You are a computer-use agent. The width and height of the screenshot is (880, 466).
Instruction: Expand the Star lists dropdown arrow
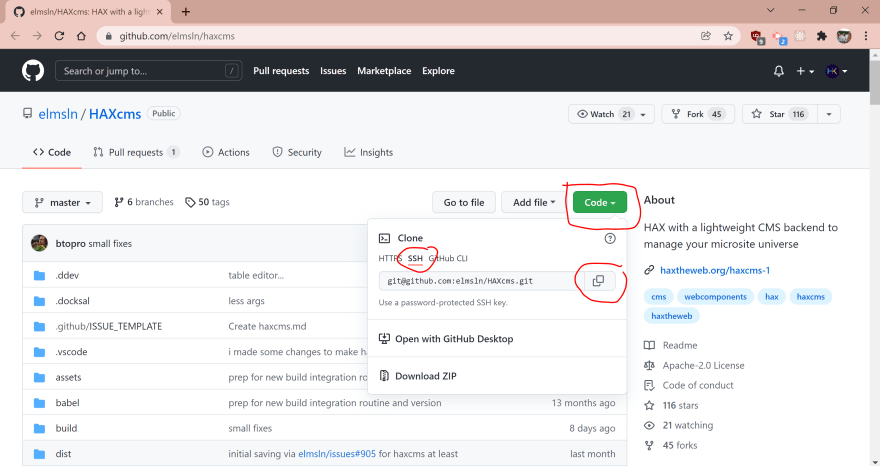(x=829, y=114)
